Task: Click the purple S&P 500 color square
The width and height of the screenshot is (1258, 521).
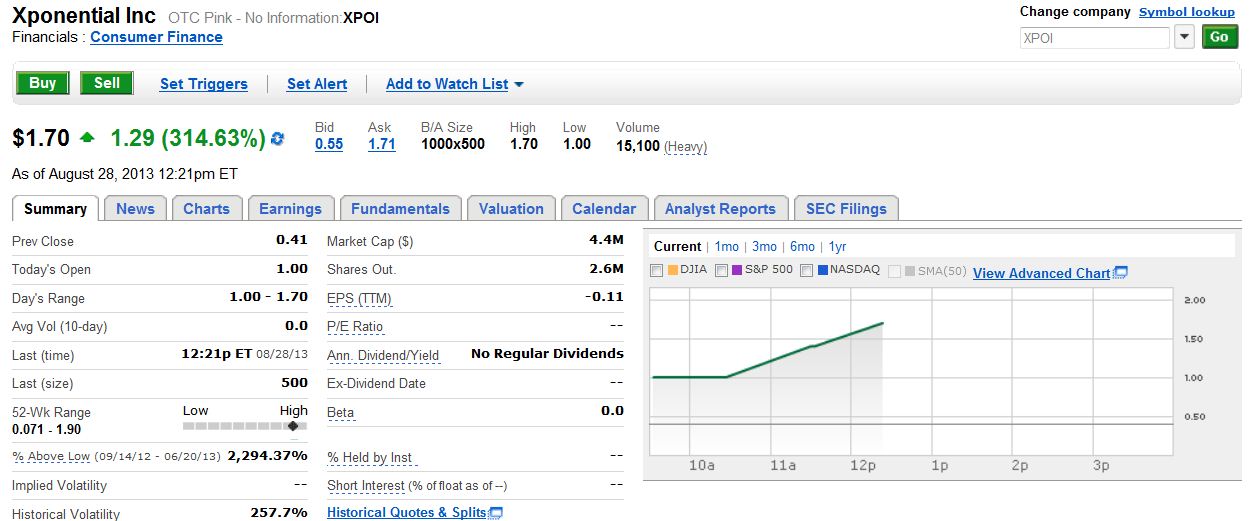Action: click(x=738, y=270)
